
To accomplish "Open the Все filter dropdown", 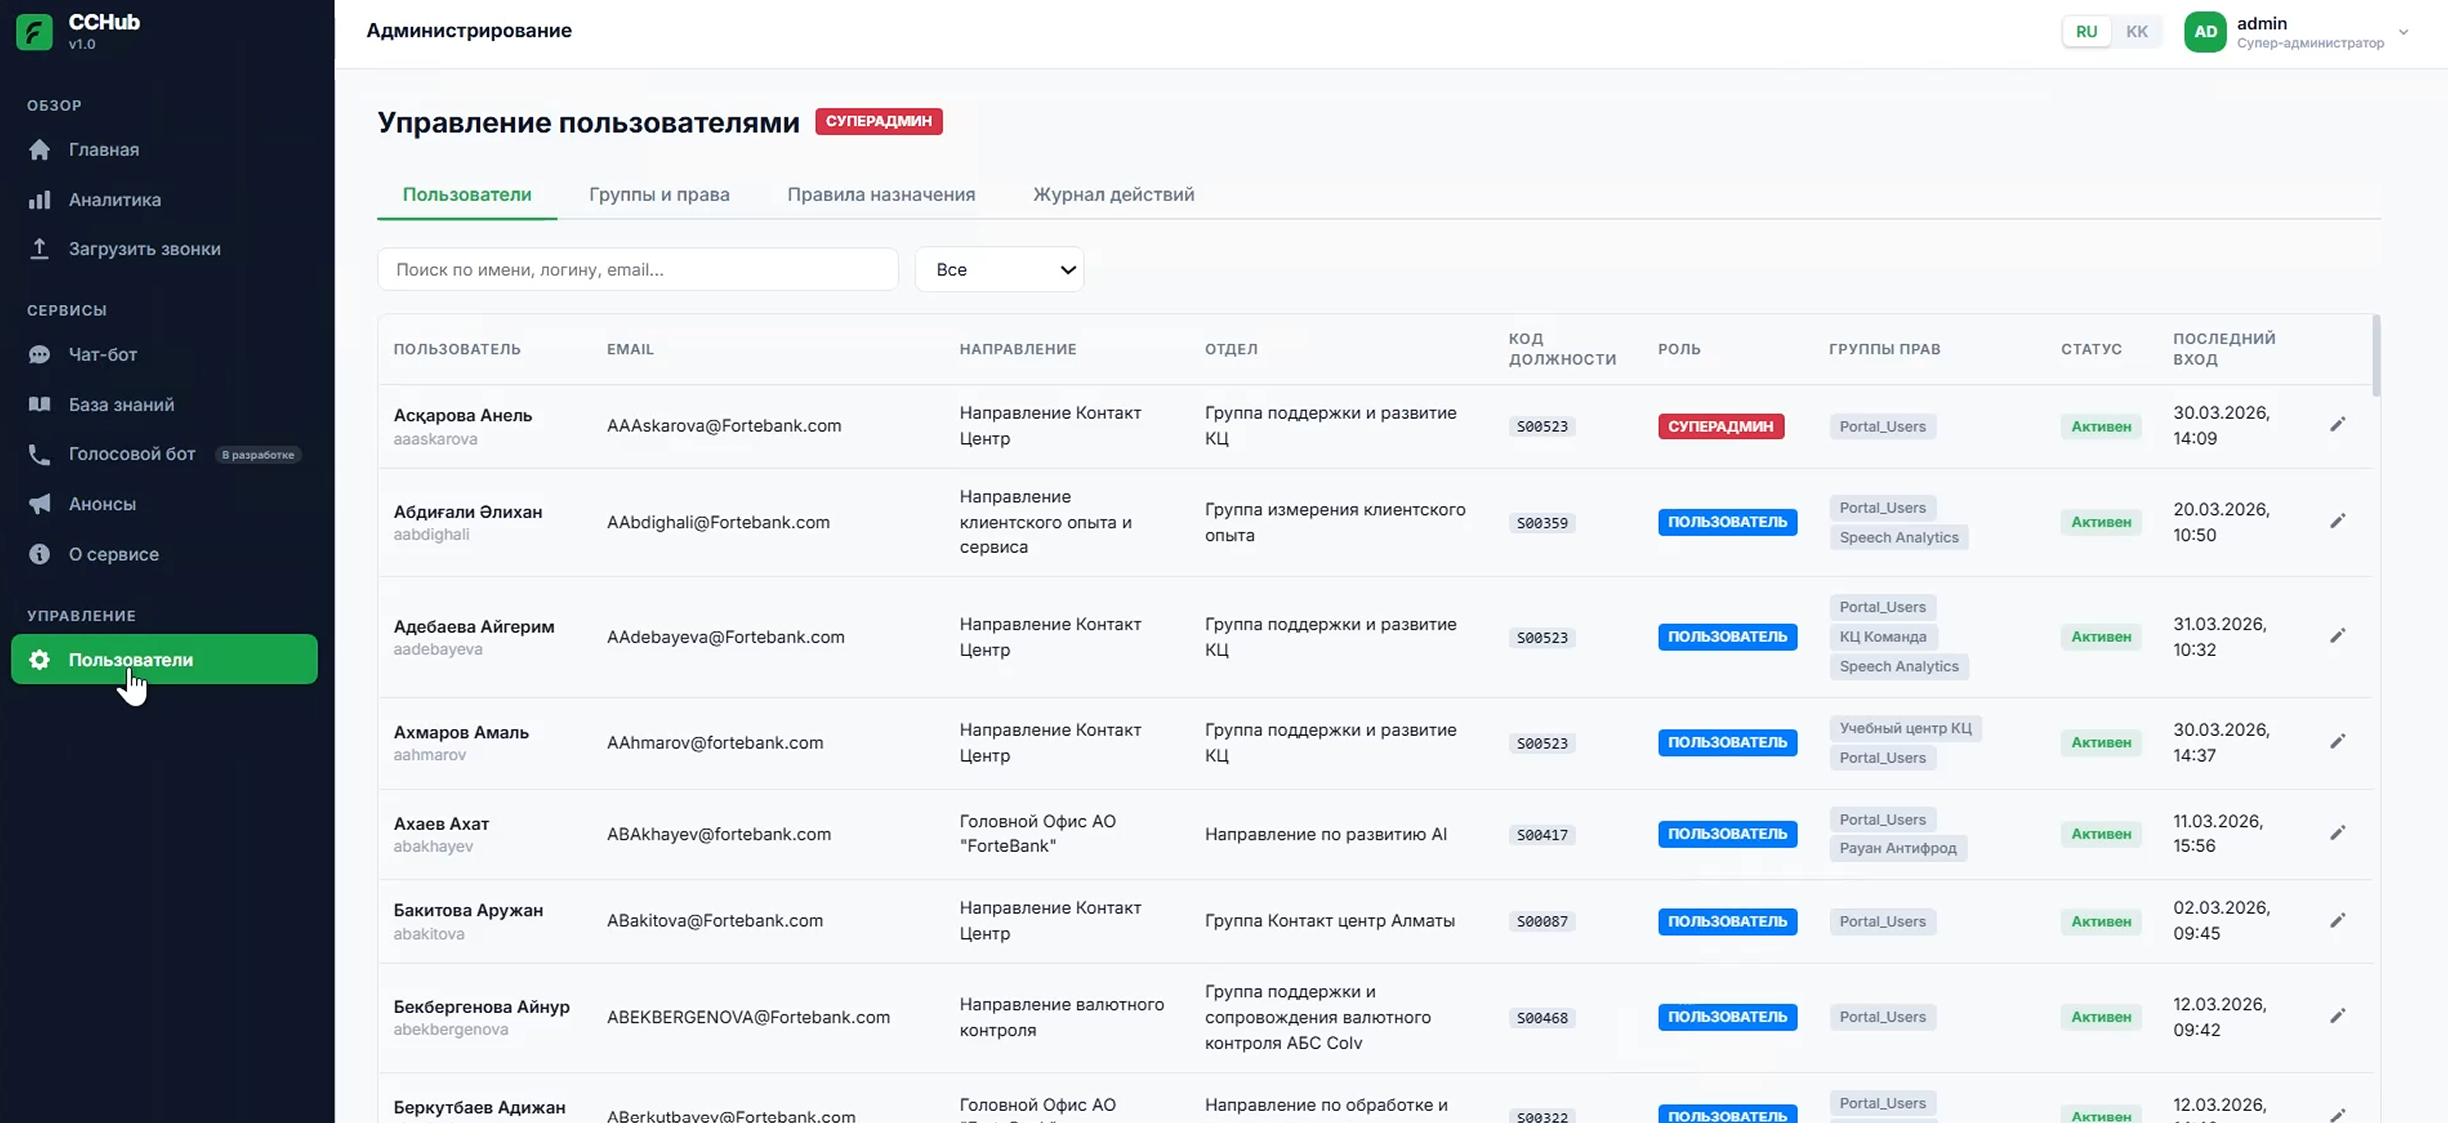I will coord(999,269).
